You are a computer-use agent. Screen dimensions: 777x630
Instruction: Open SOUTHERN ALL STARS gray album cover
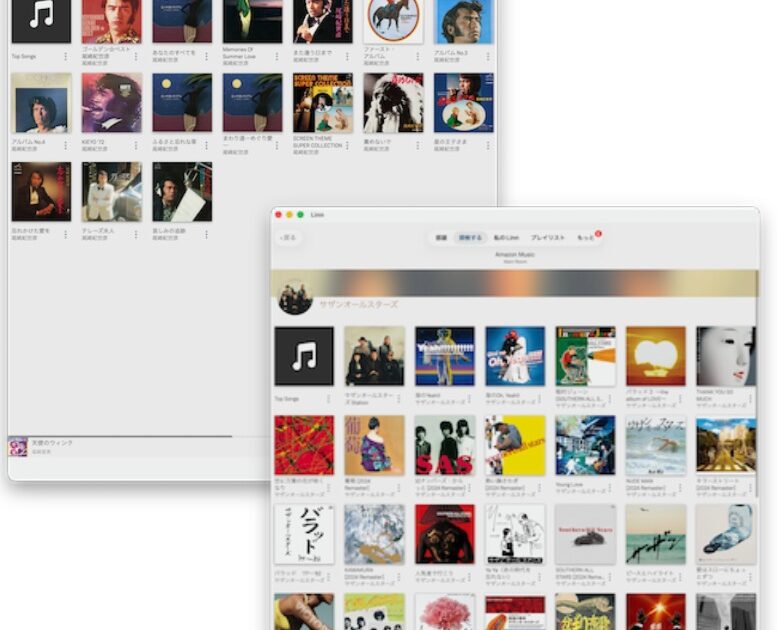(x=585, y=534)
